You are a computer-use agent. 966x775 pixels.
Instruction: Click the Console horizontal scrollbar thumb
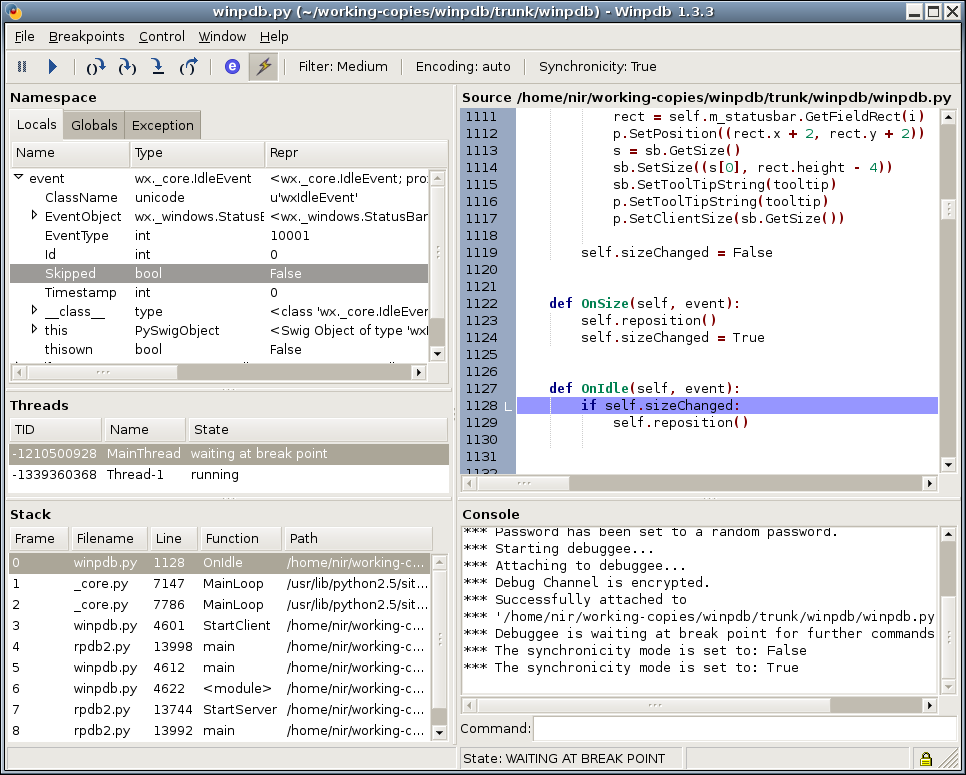click(x=654, y=705)
